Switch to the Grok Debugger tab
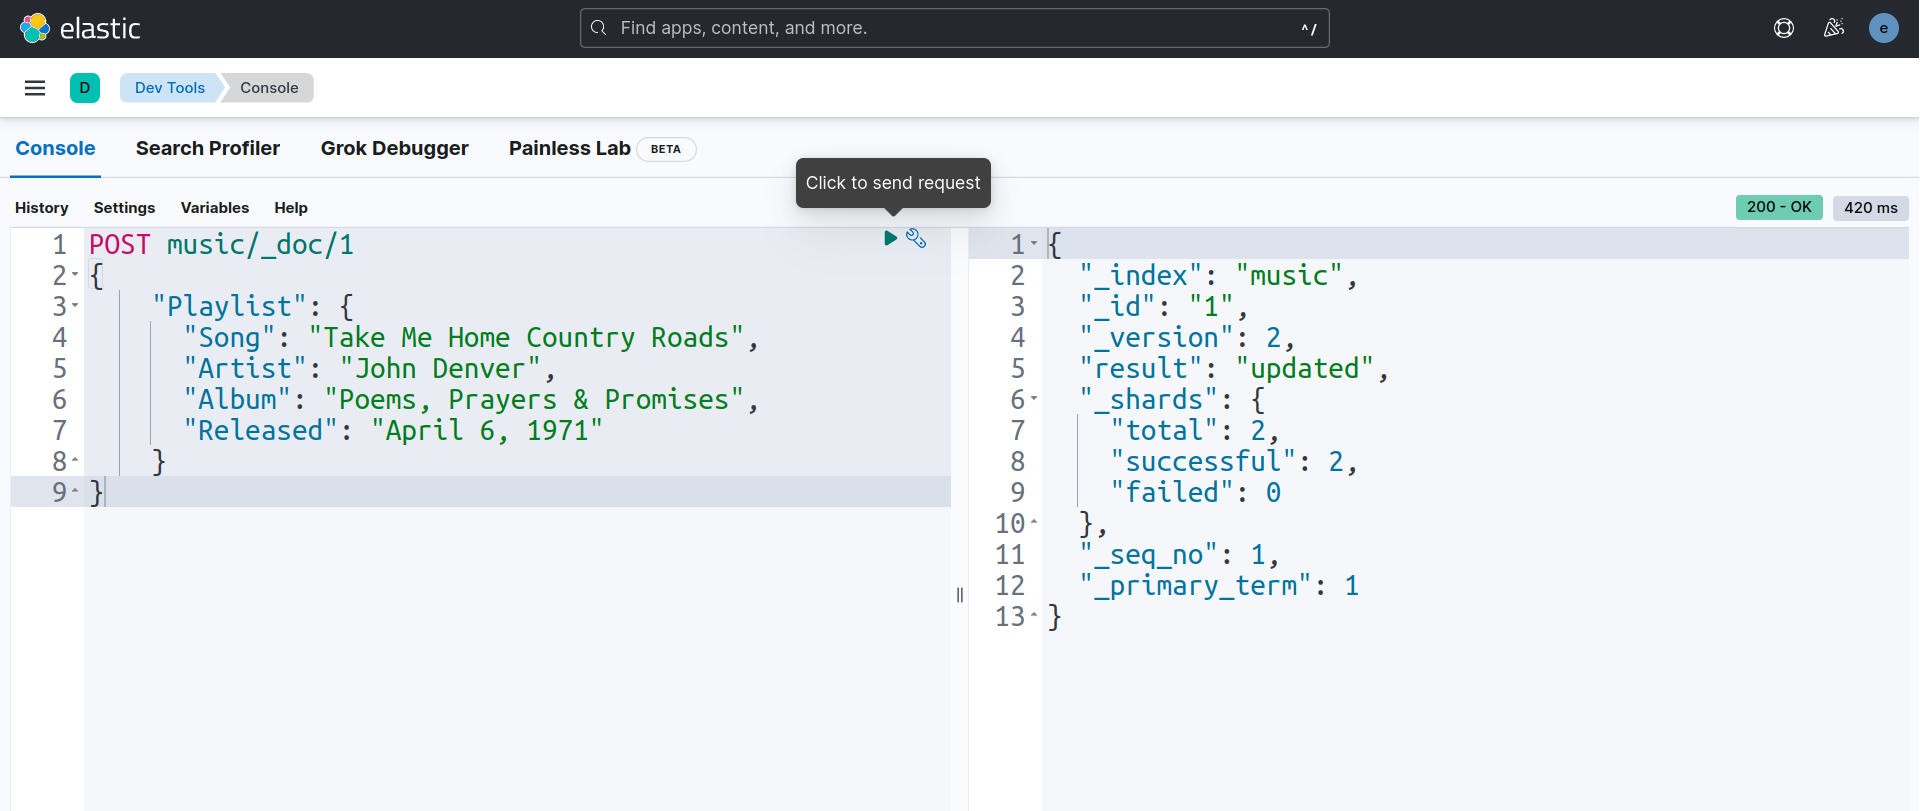Screen dimensions: 1920x811 tap(394, 148)
